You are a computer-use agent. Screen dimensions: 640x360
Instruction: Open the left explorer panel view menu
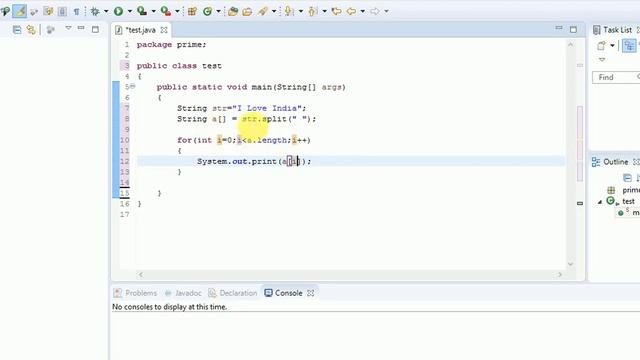68,28
